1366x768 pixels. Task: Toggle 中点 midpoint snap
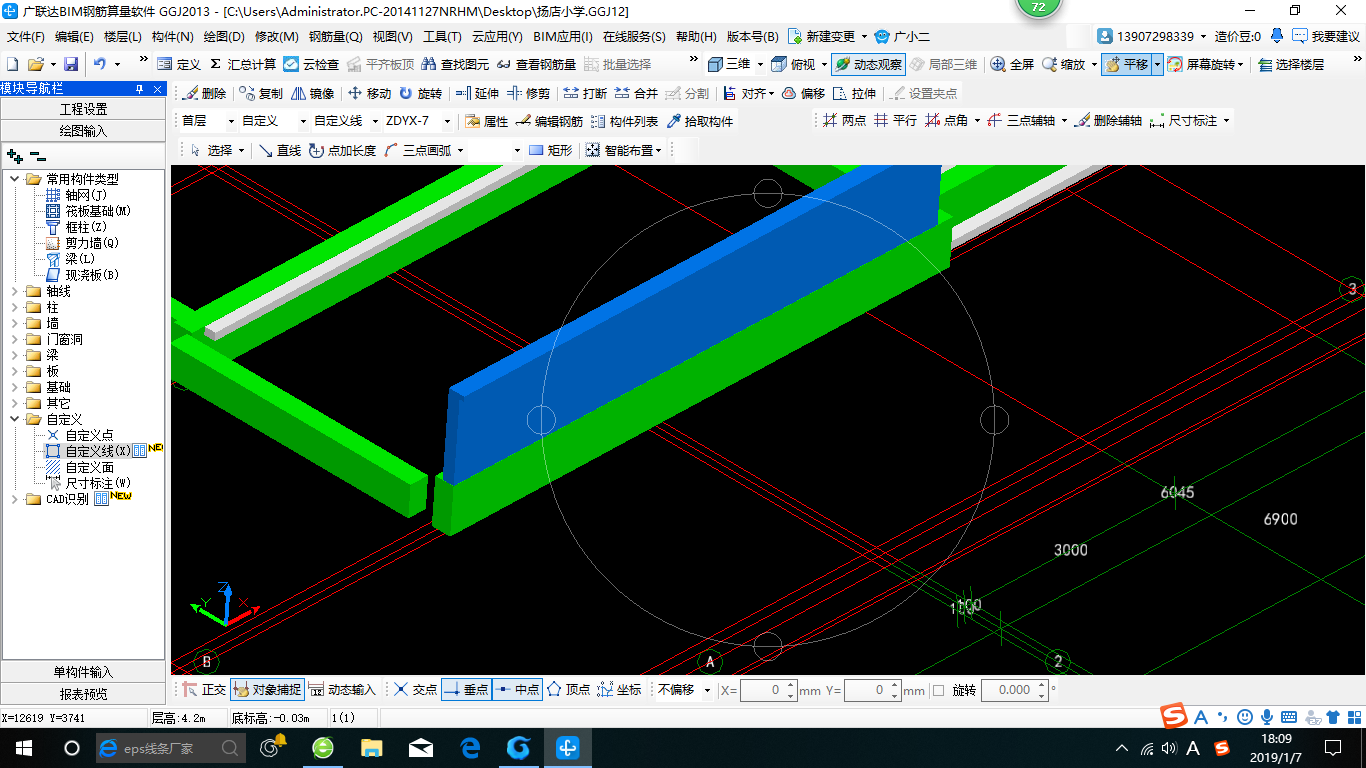pyautogui.click(x=517, y=690)
